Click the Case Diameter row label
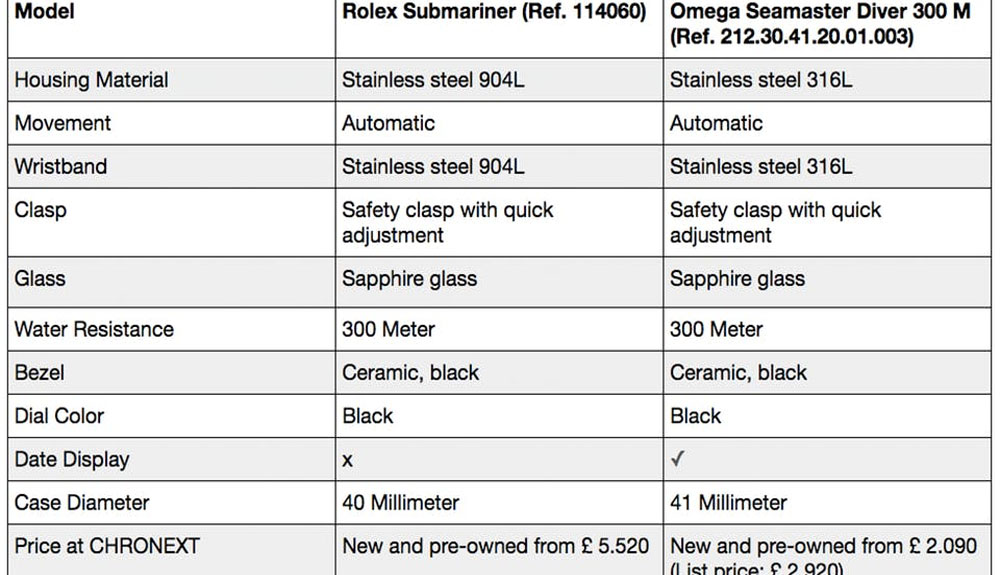 82,503
